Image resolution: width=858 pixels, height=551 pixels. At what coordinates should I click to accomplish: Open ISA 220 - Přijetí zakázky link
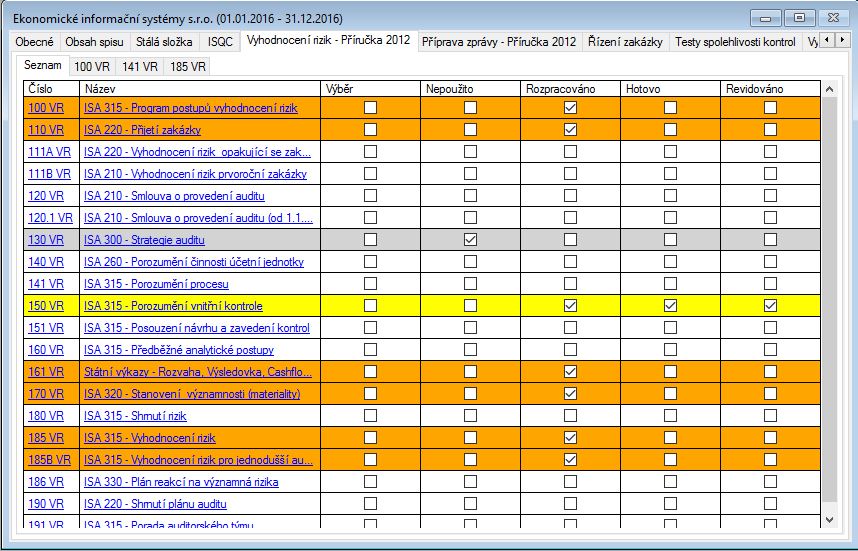coord(142,130)
